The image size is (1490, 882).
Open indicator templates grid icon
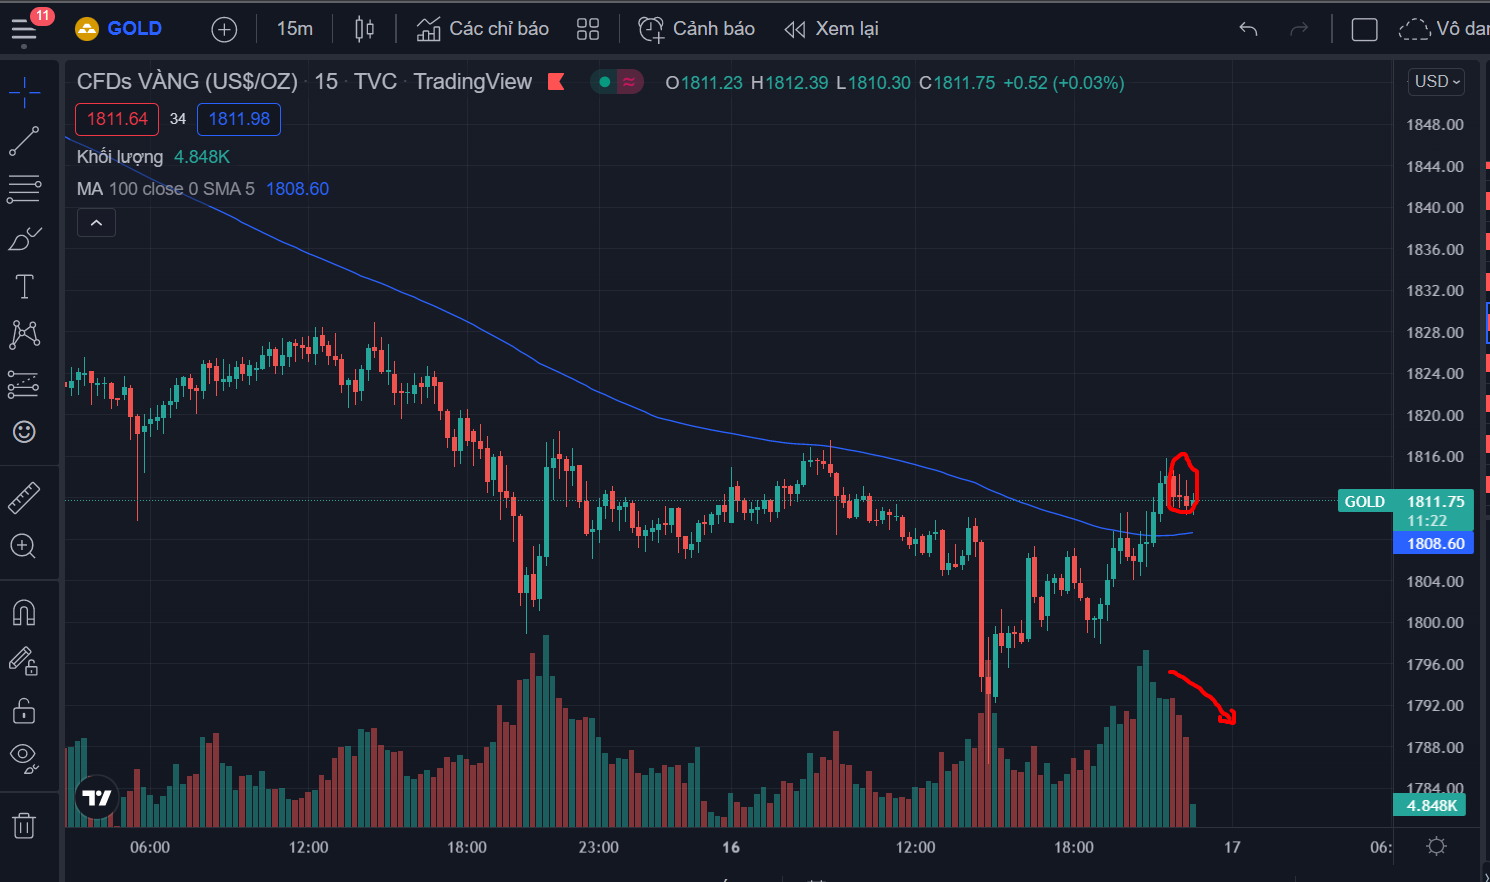(x=588, y=29)
